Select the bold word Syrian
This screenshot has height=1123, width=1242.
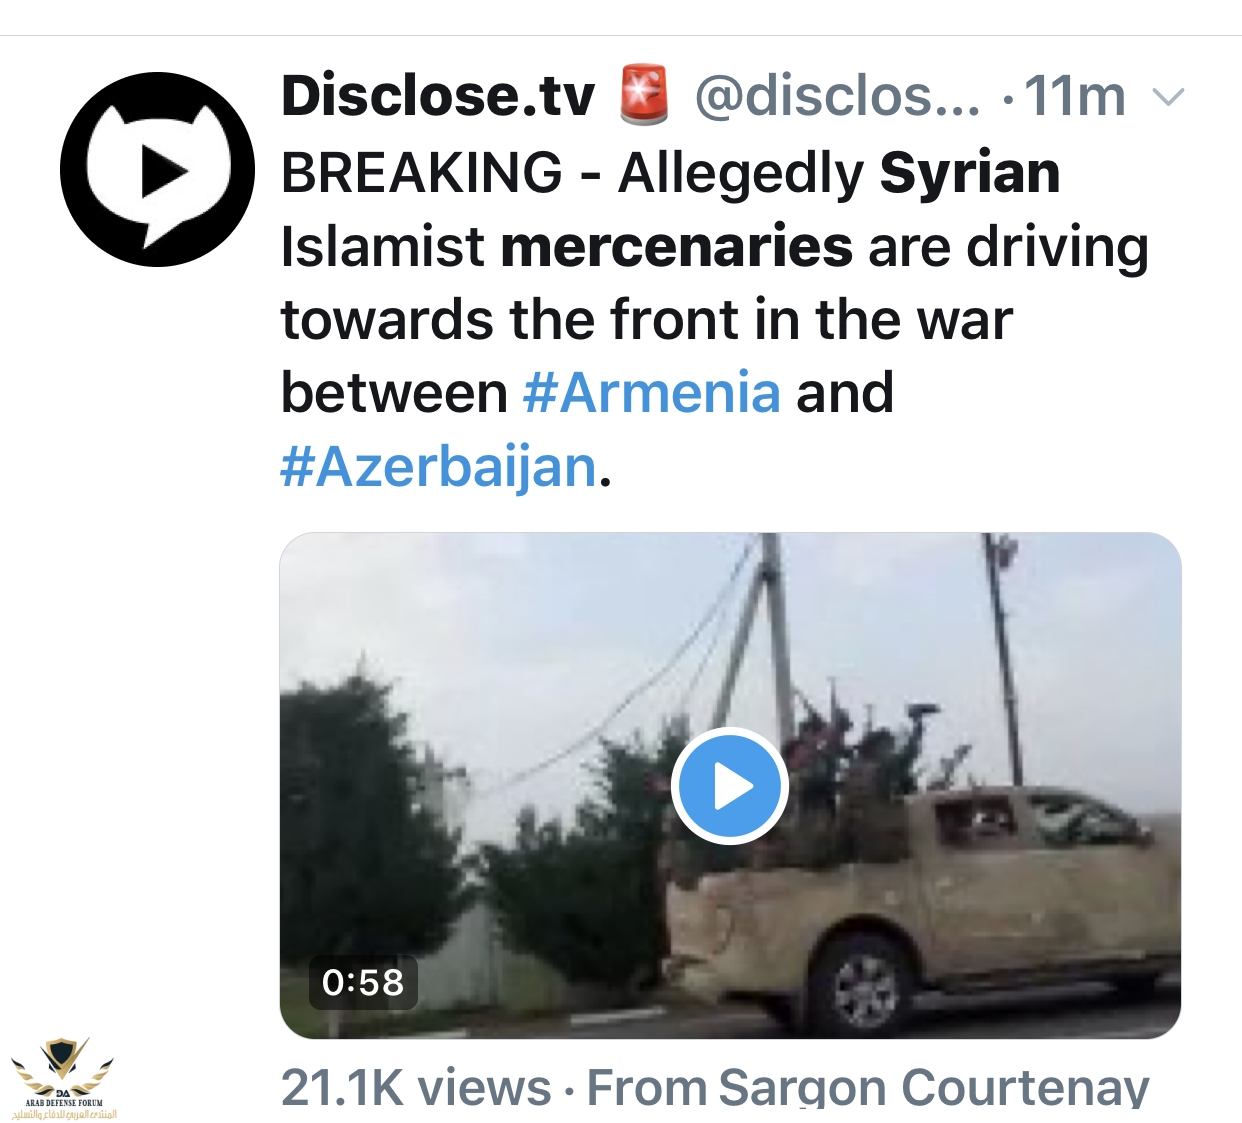point(970,172)
